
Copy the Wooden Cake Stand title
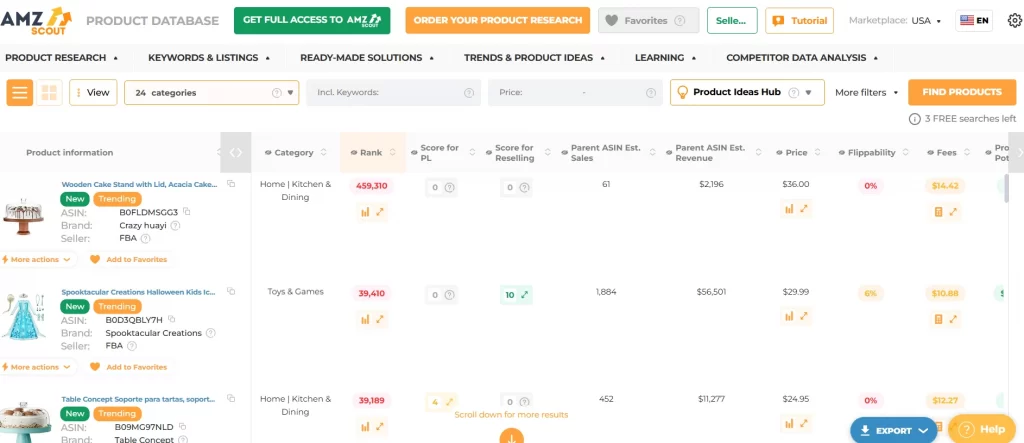[231, 184]
